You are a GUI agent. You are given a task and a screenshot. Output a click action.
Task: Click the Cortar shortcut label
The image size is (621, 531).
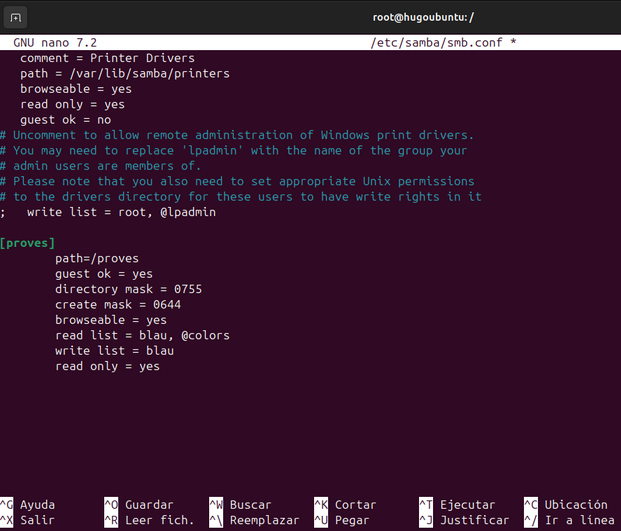click(355, 505)
